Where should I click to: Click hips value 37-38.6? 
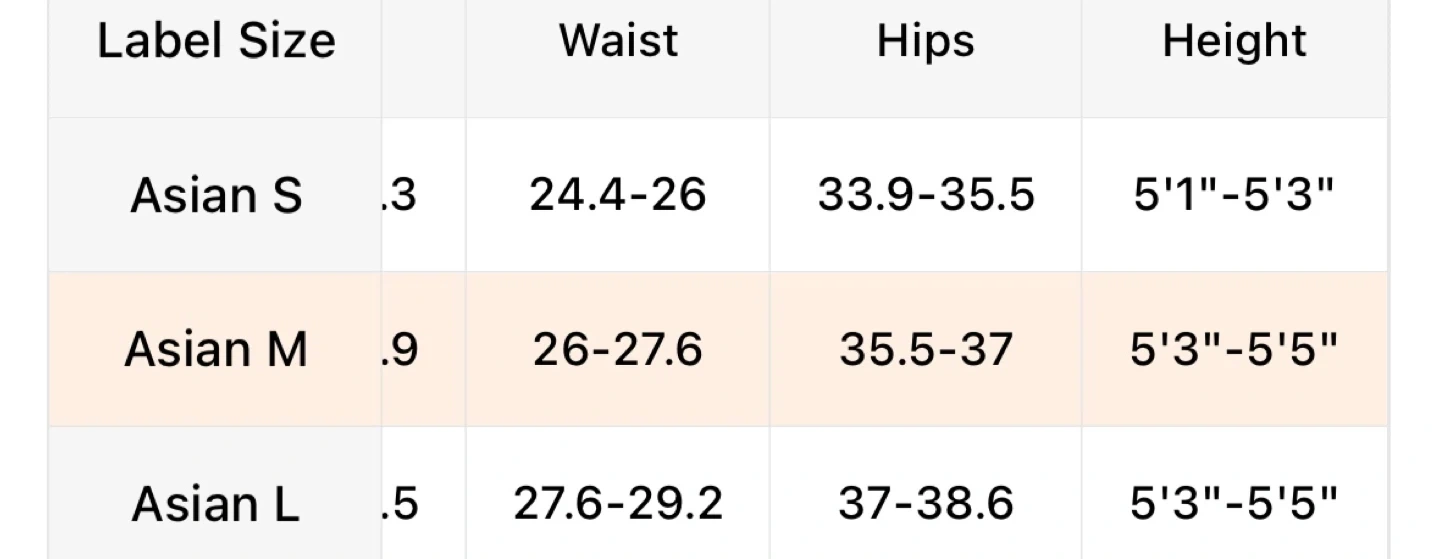[925, 504]
